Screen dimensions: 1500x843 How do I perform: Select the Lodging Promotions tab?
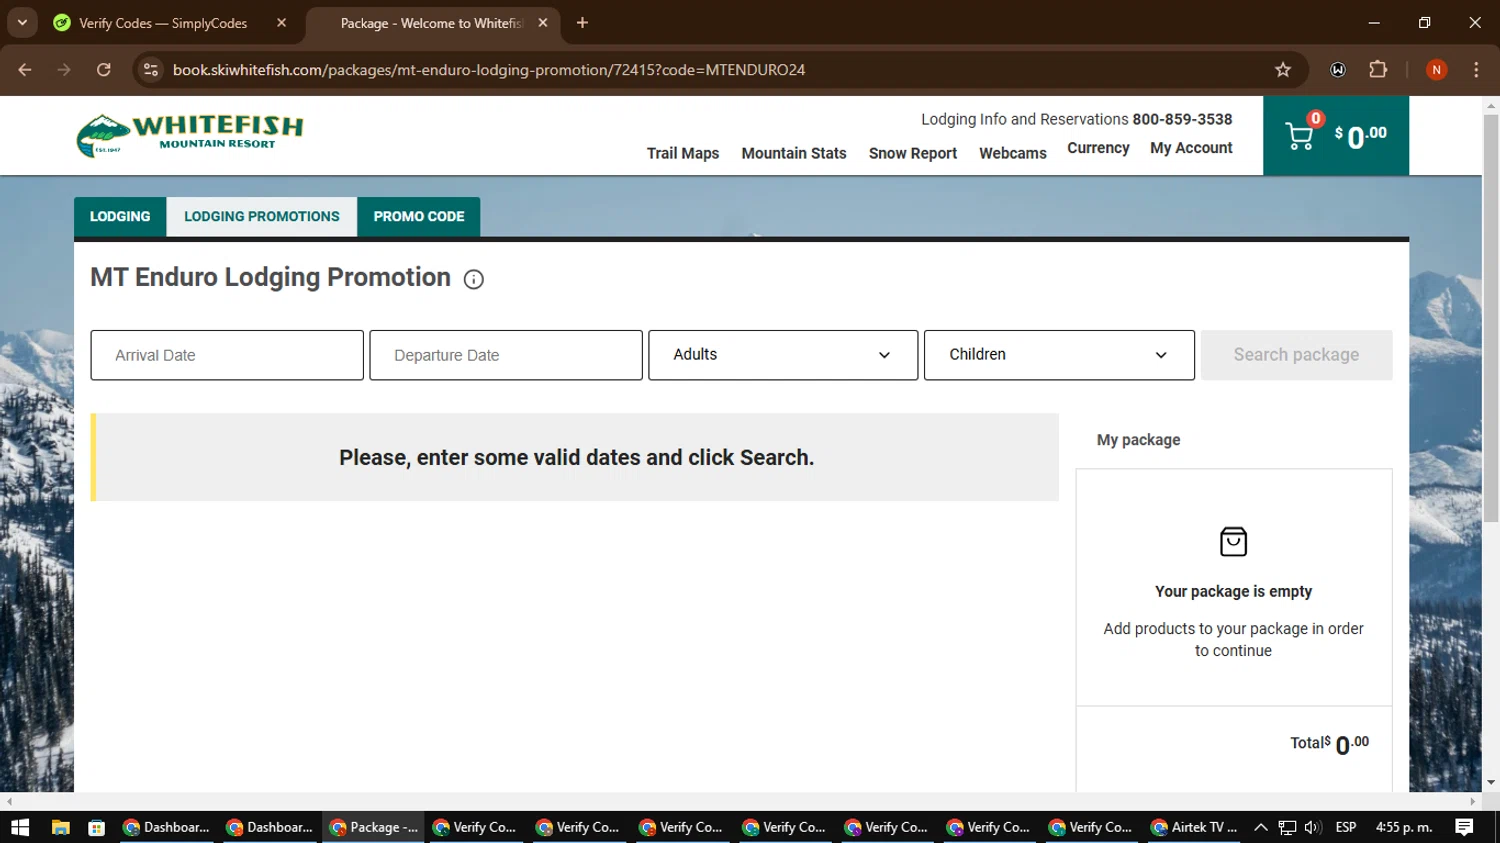coord(262,216)
